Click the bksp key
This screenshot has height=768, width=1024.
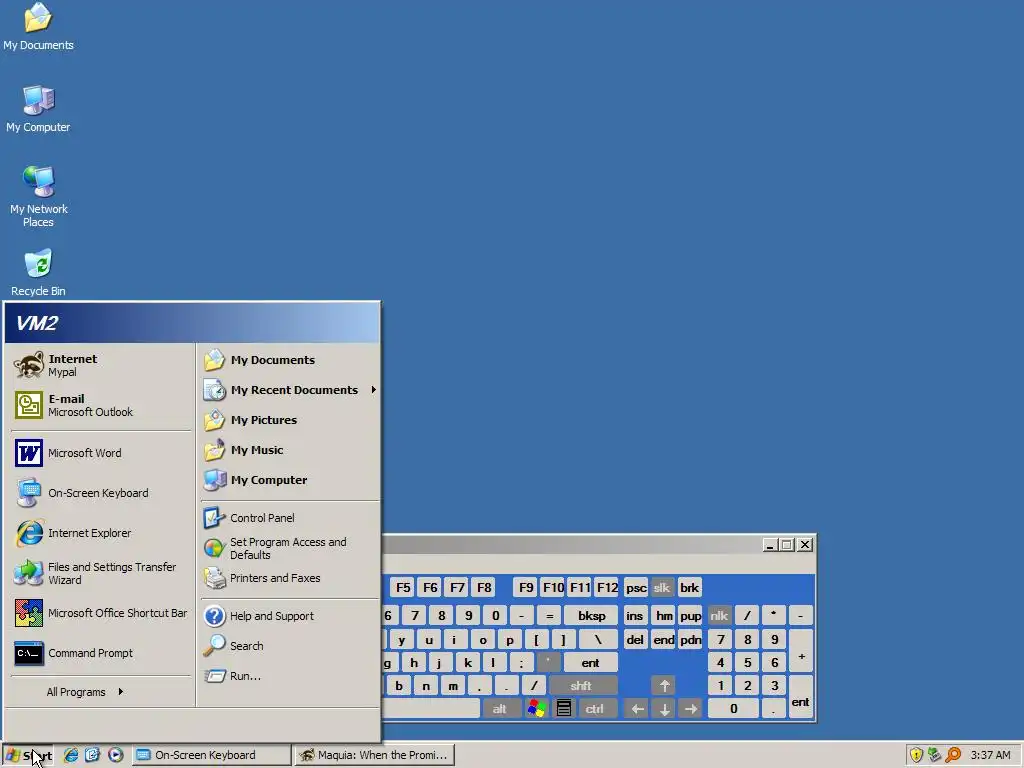[592, 616]
